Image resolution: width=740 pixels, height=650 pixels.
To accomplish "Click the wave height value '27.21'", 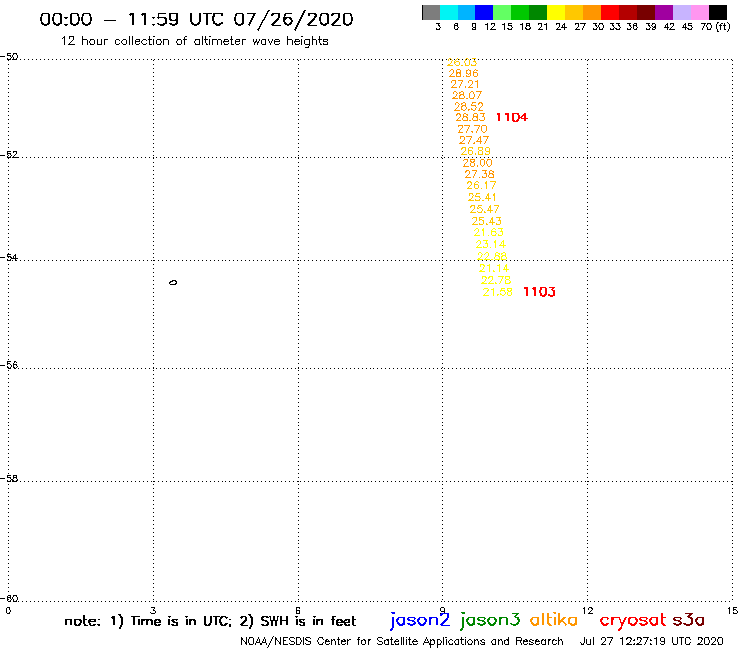I will [465, 84].
